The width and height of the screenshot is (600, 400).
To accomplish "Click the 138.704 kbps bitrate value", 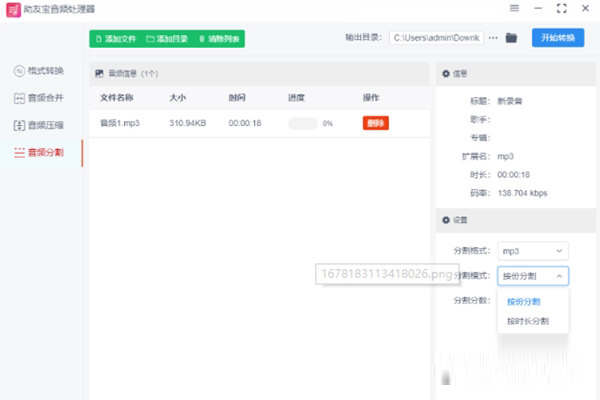I will pos(522,193).
